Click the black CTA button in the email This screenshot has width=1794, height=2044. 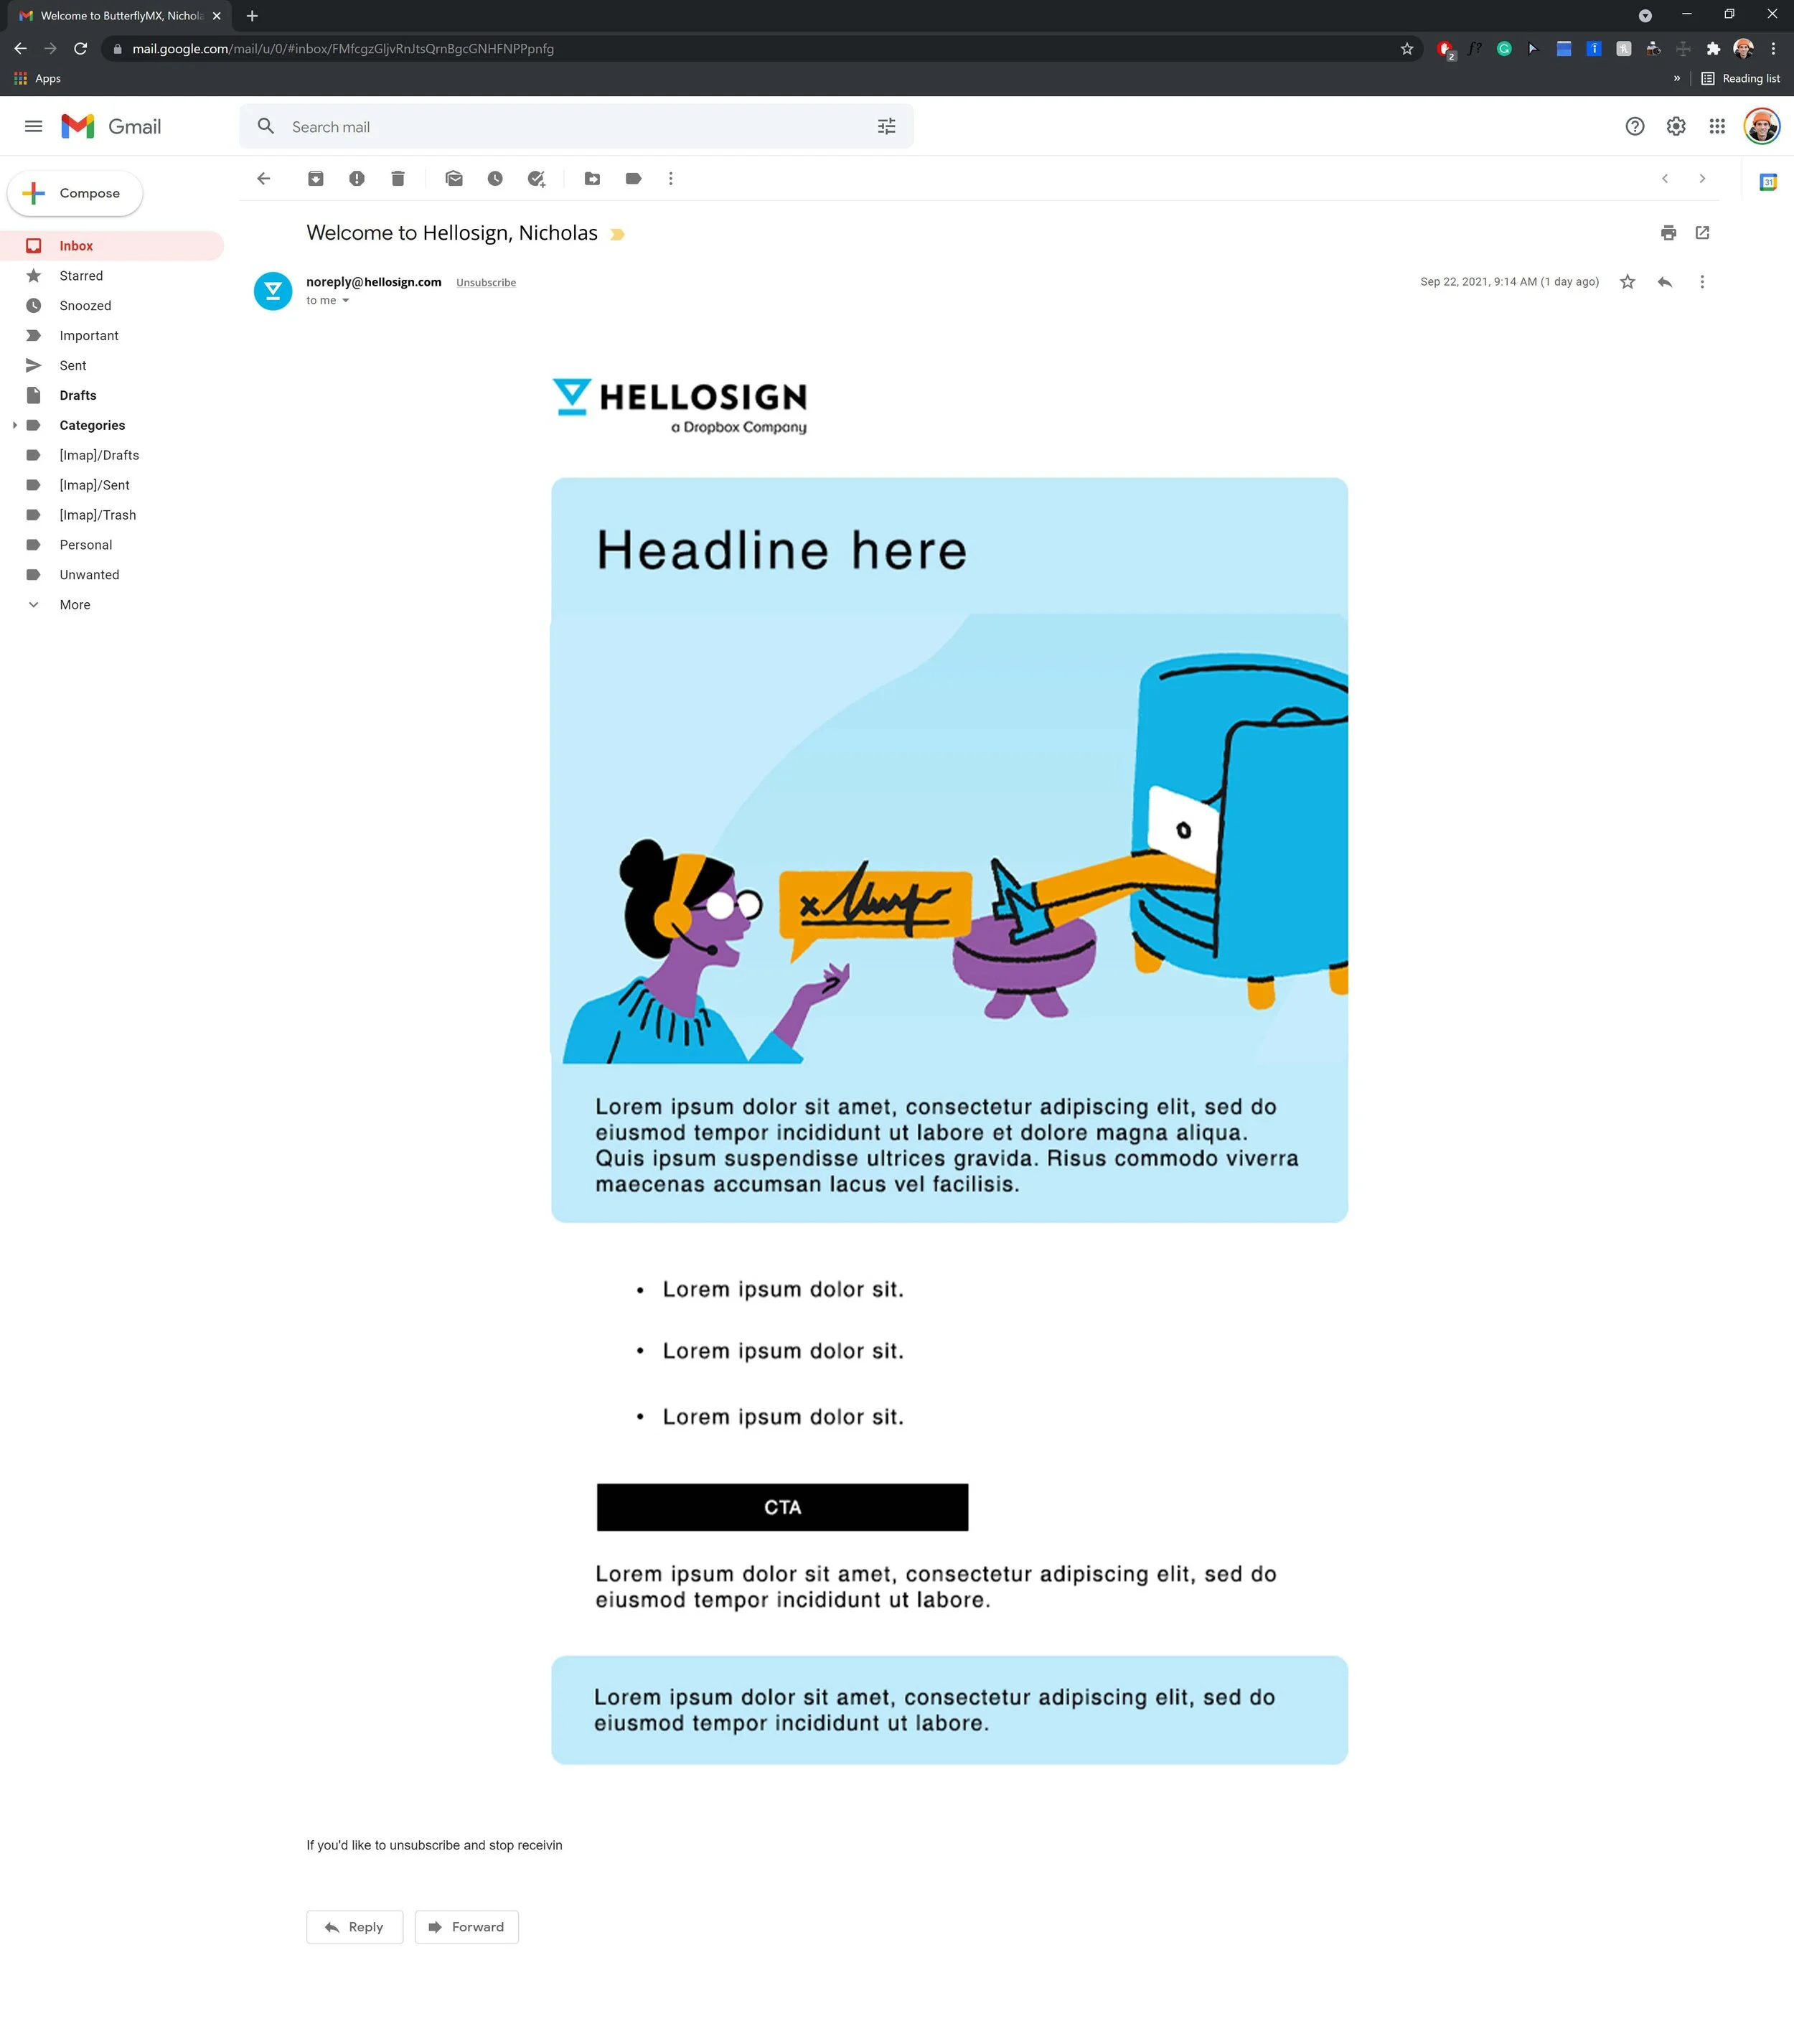(x=782, y=1507)
